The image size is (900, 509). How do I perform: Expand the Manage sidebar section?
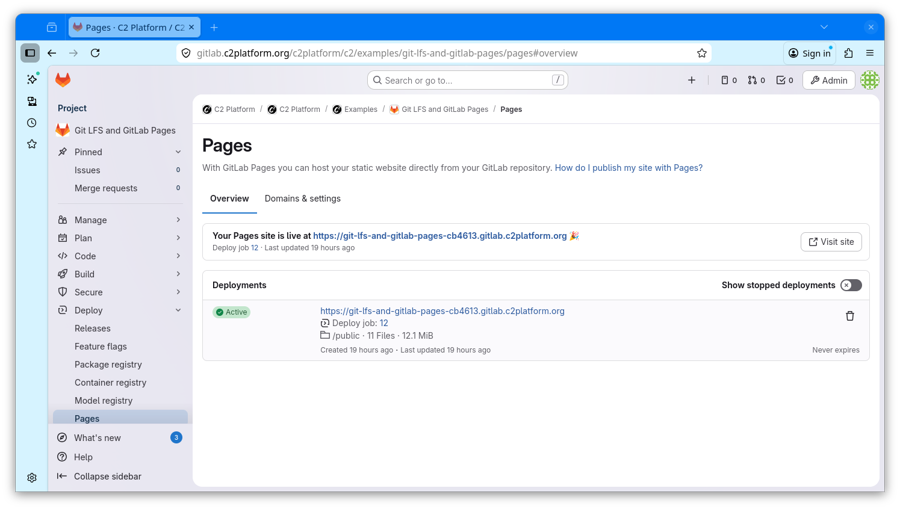(x=119, y=220)
